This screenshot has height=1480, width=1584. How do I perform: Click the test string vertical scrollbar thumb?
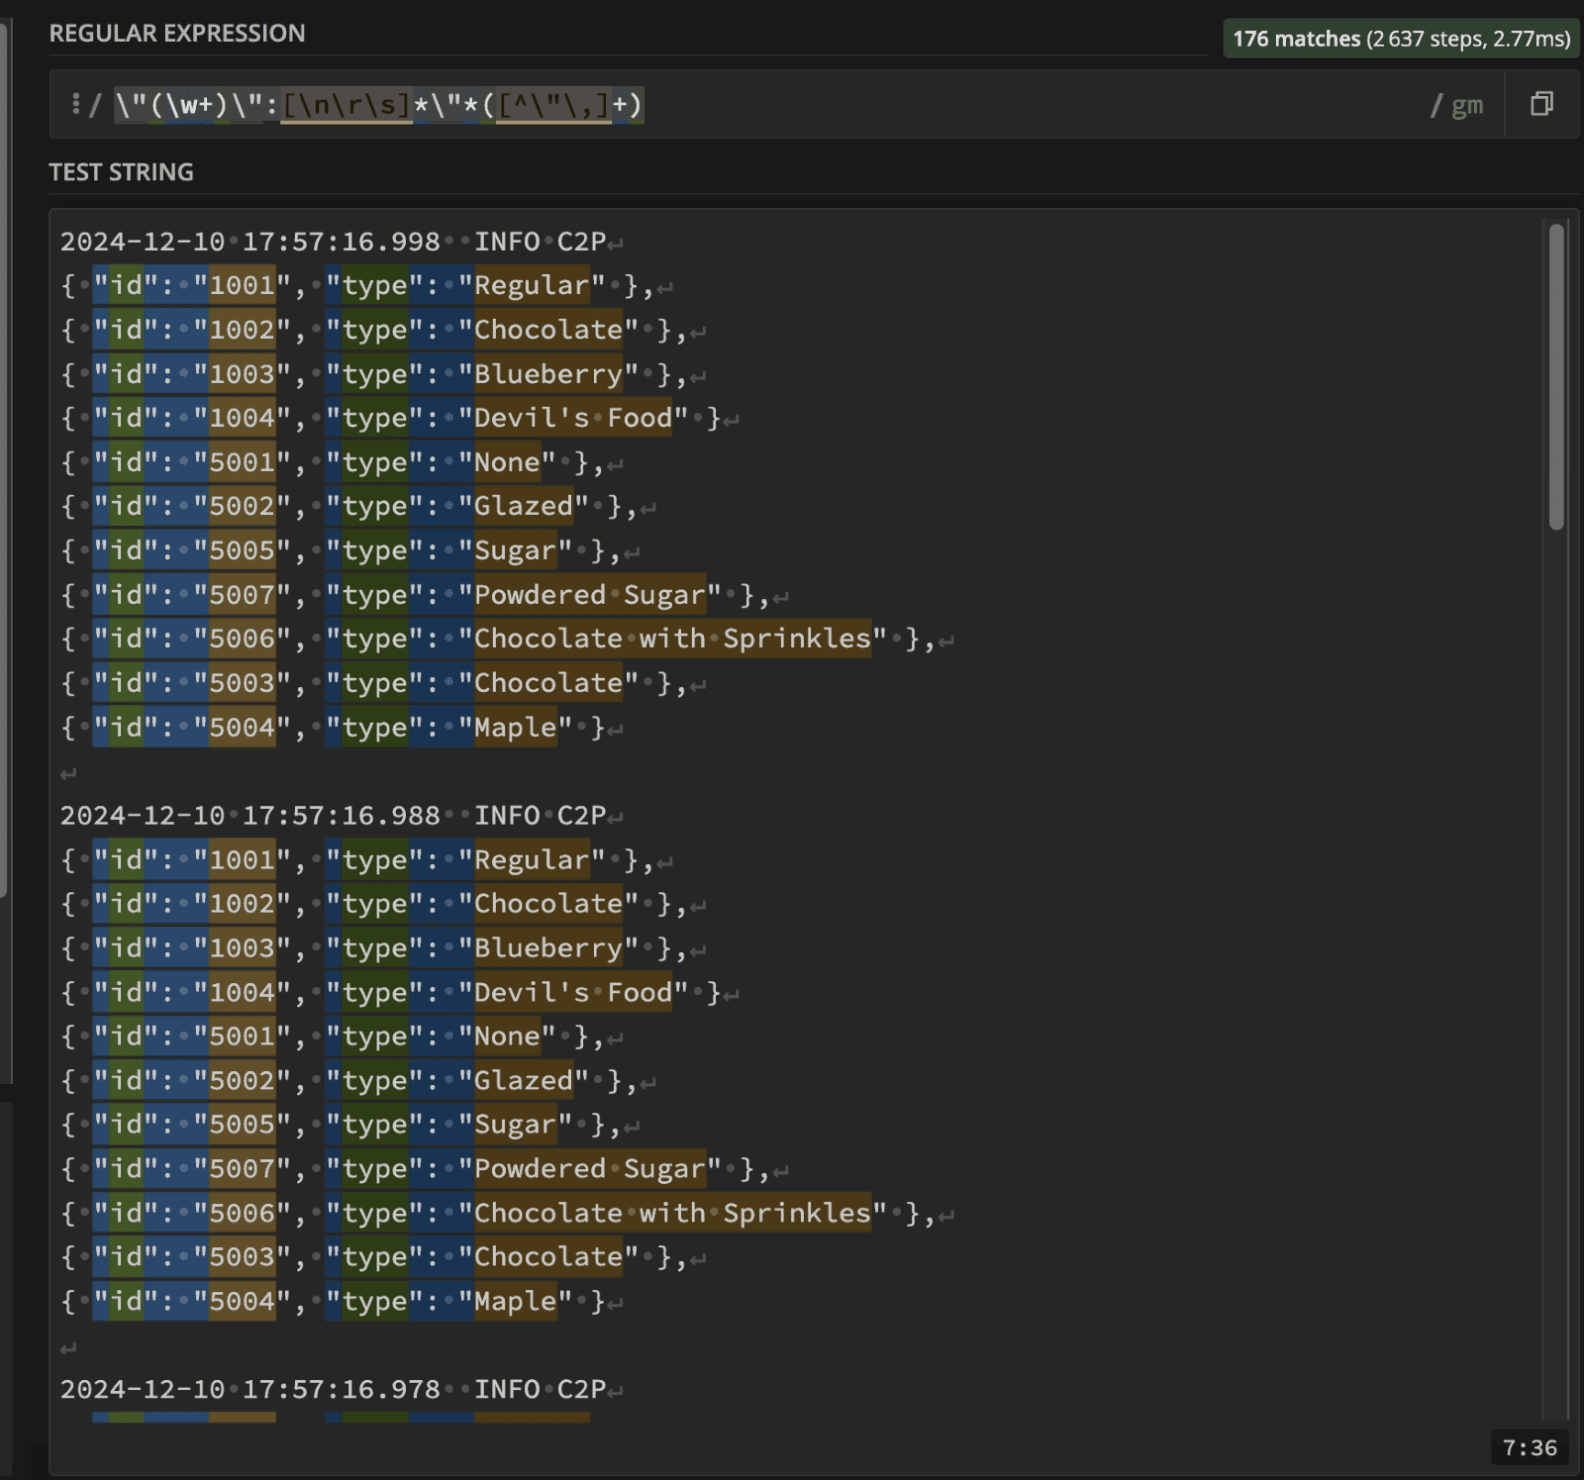[x=1556, y=376]
